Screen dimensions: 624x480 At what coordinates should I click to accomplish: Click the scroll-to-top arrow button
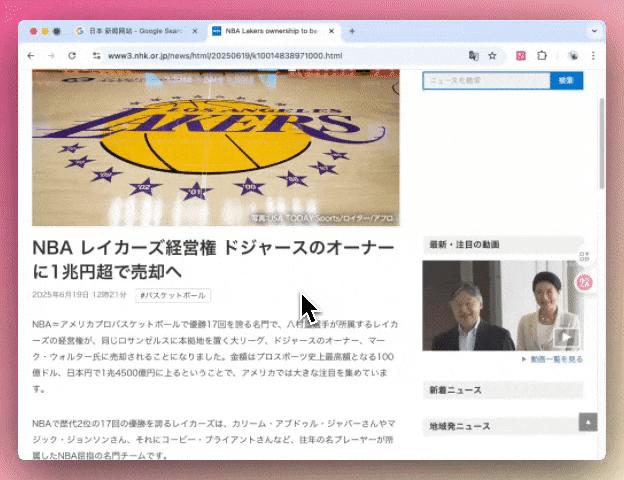[x=588, y=422]
